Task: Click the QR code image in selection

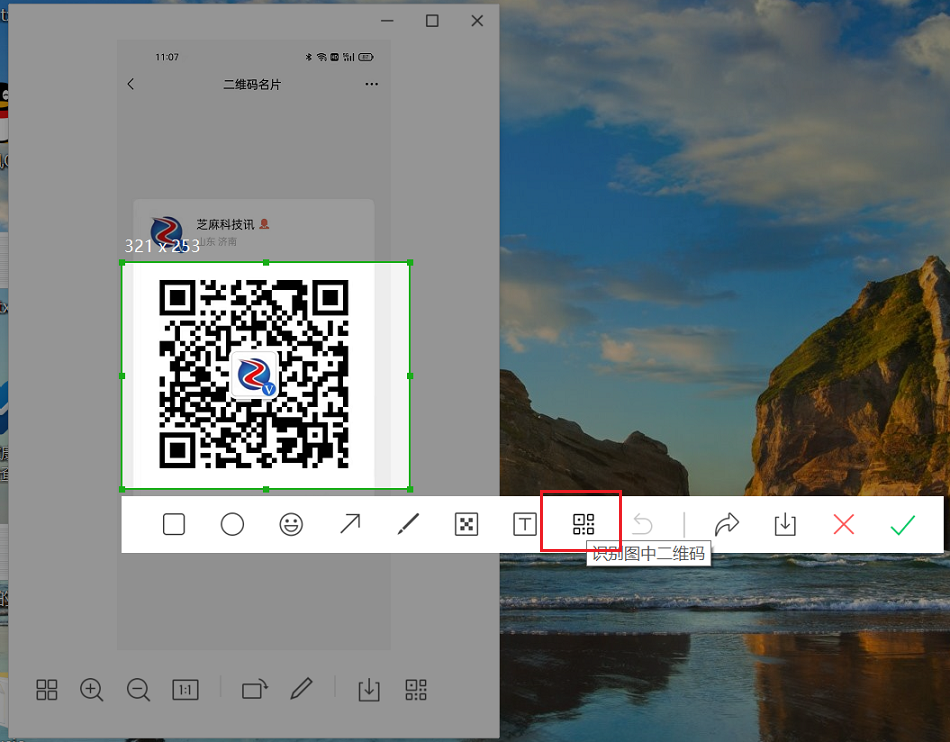Action: tap(253, 374)
